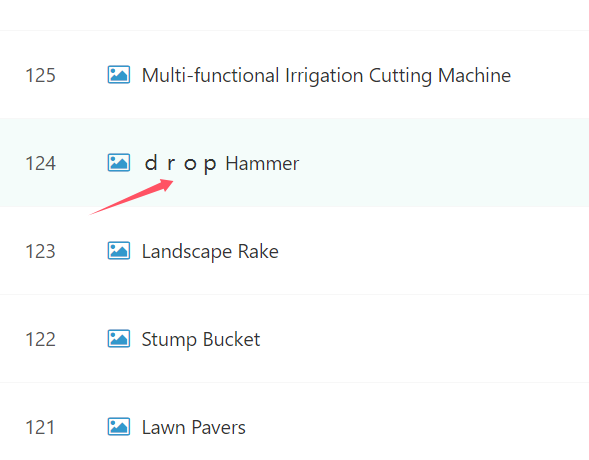Select ID number 122
This screenshot has height=460, width=589.
pyautogui.click(x=40, y=339)
